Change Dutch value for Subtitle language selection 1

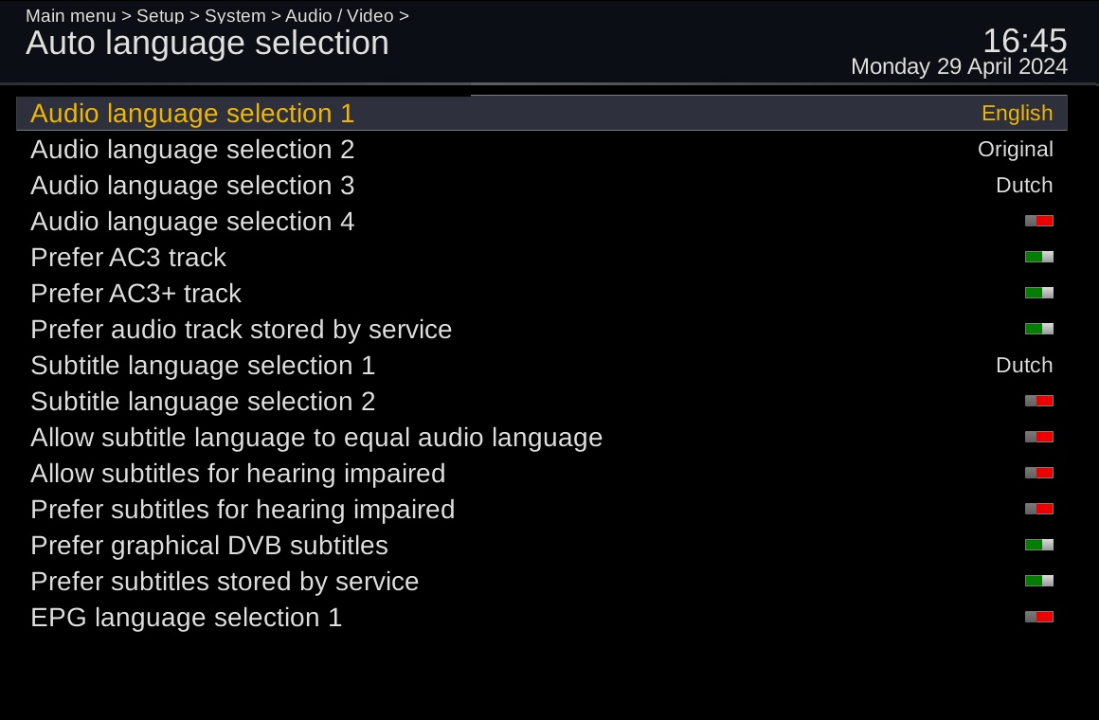tap(1024, 365)
